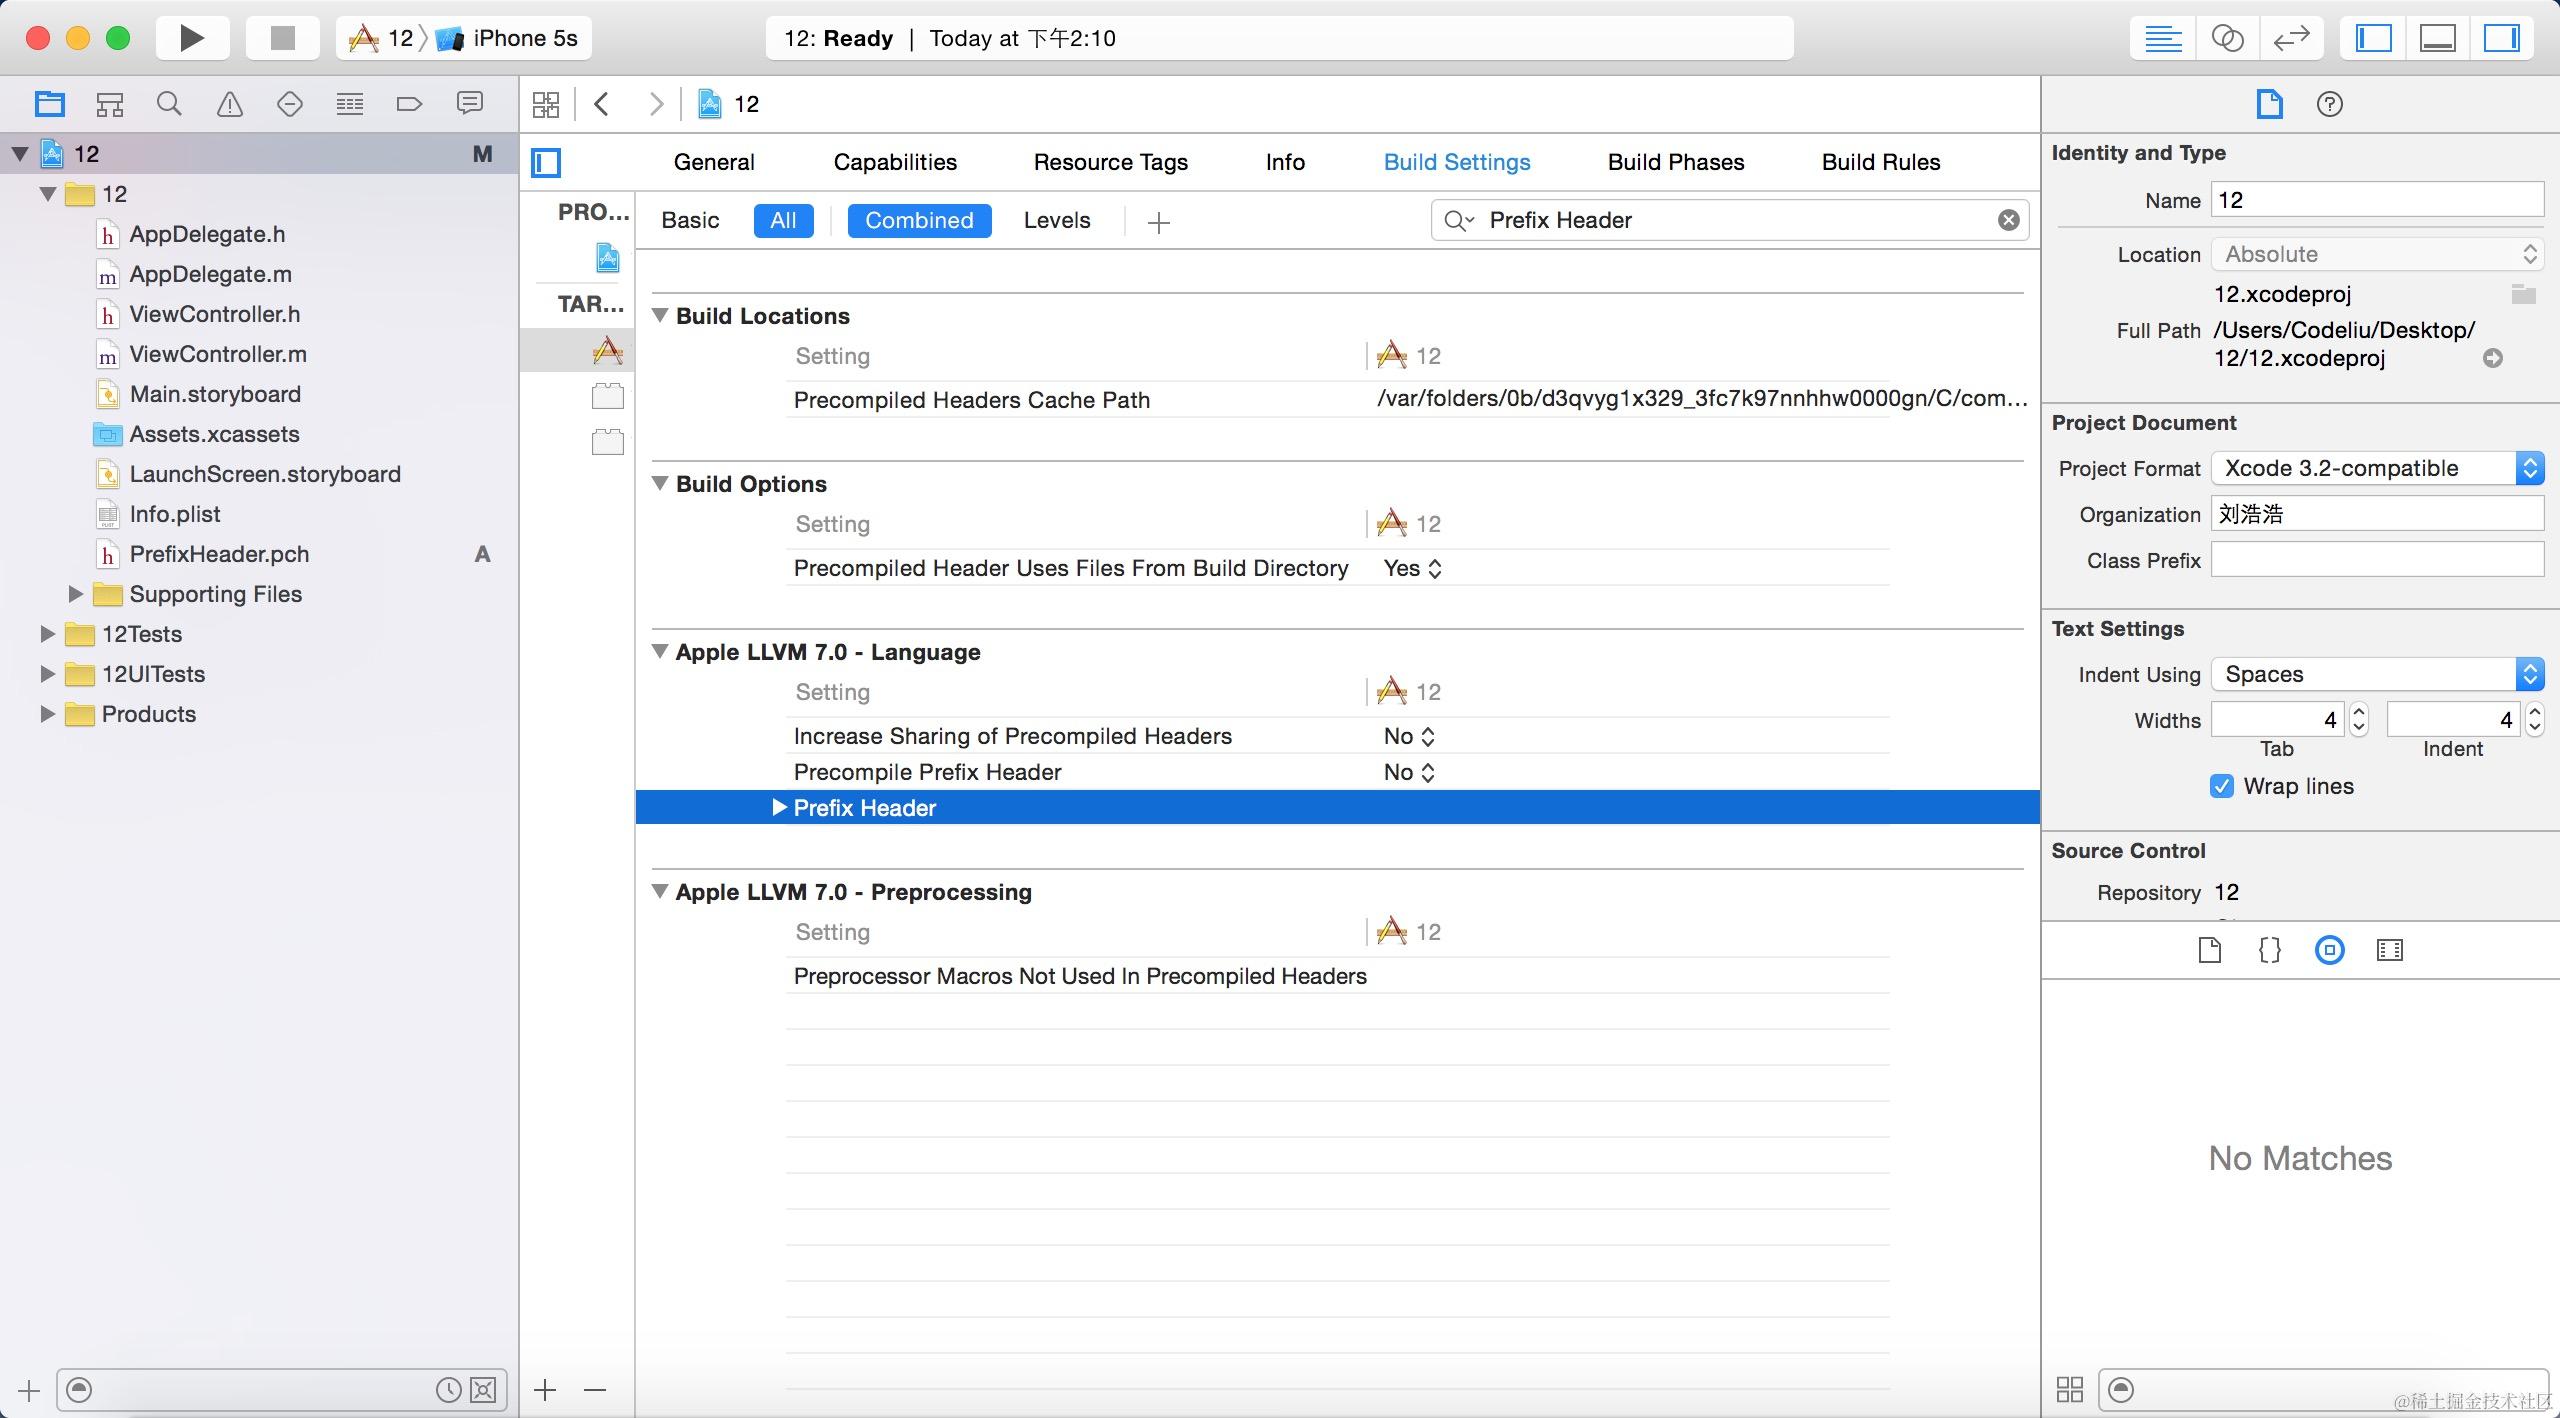The width and height of the screenshot is (2560, 1418).
Task: Toggle the Navigator panel visibility
Action: 2373,38
